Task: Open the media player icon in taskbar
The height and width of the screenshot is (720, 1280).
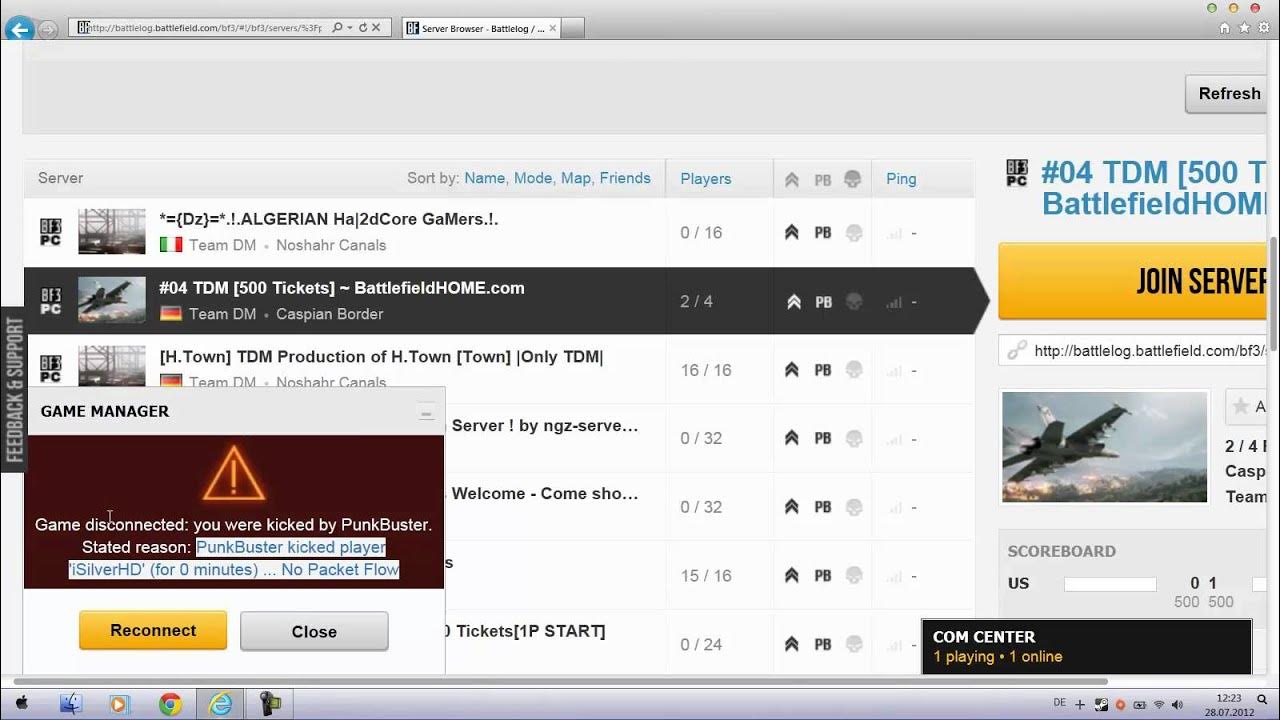Action: pos(119,704)
